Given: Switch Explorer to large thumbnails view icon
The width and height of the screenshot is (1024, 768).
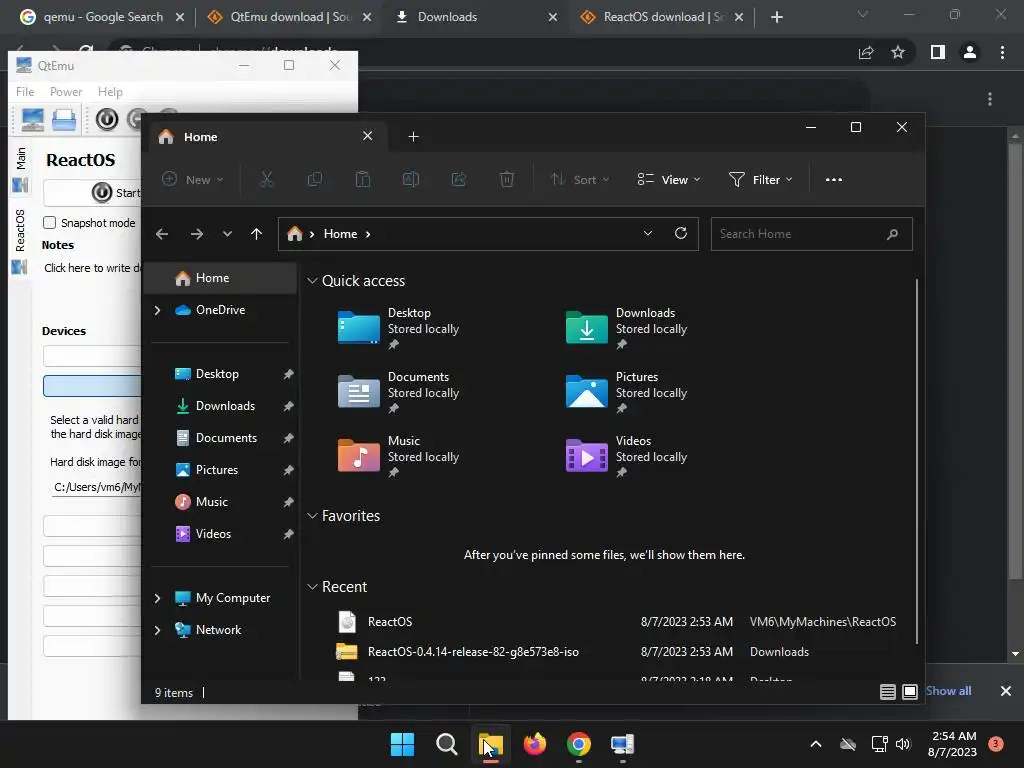Looking at the screenshot, I should (910, 692).
